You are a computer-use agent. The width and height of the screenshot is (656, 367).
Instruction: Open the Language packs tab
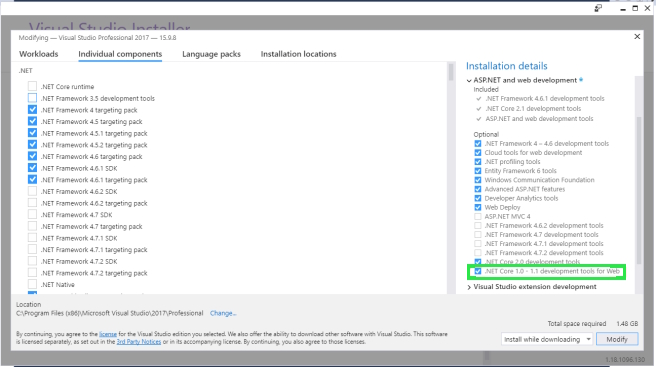click(211, 54)
